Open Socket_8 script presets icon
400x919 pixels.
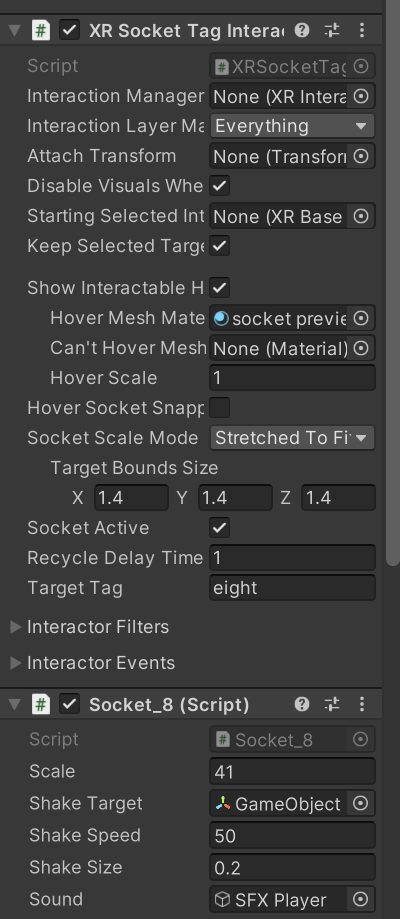(332, 704)
